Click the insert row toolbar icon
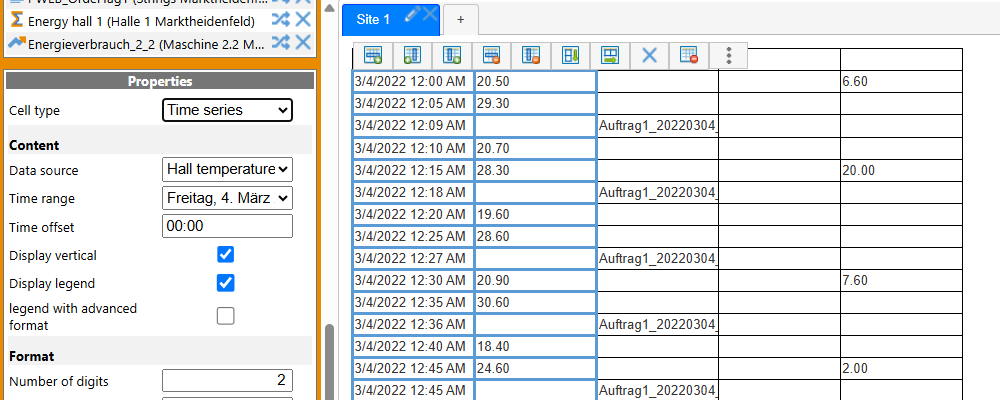Screen dimensions: 1000x400 coord(372,55)
